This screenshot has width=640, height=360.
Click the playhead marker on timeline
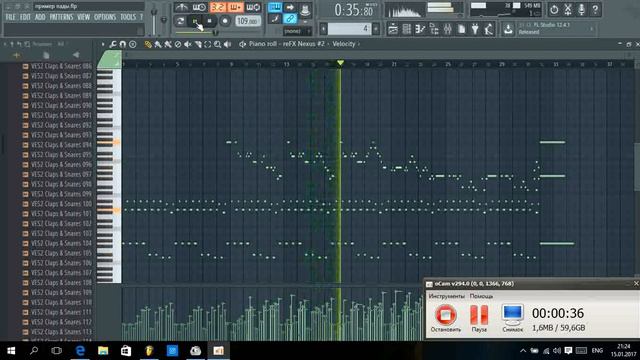tap(340, 63)
